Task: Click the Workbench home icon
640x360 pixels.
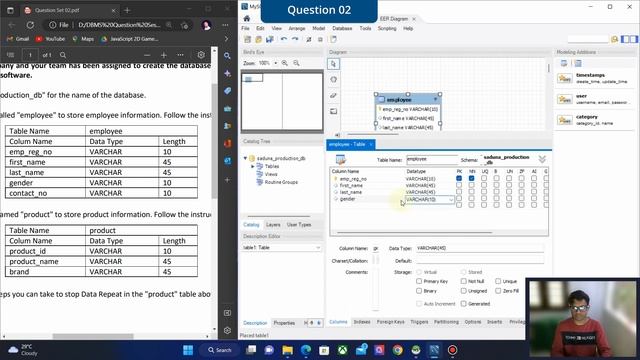Action: point(247,18)
